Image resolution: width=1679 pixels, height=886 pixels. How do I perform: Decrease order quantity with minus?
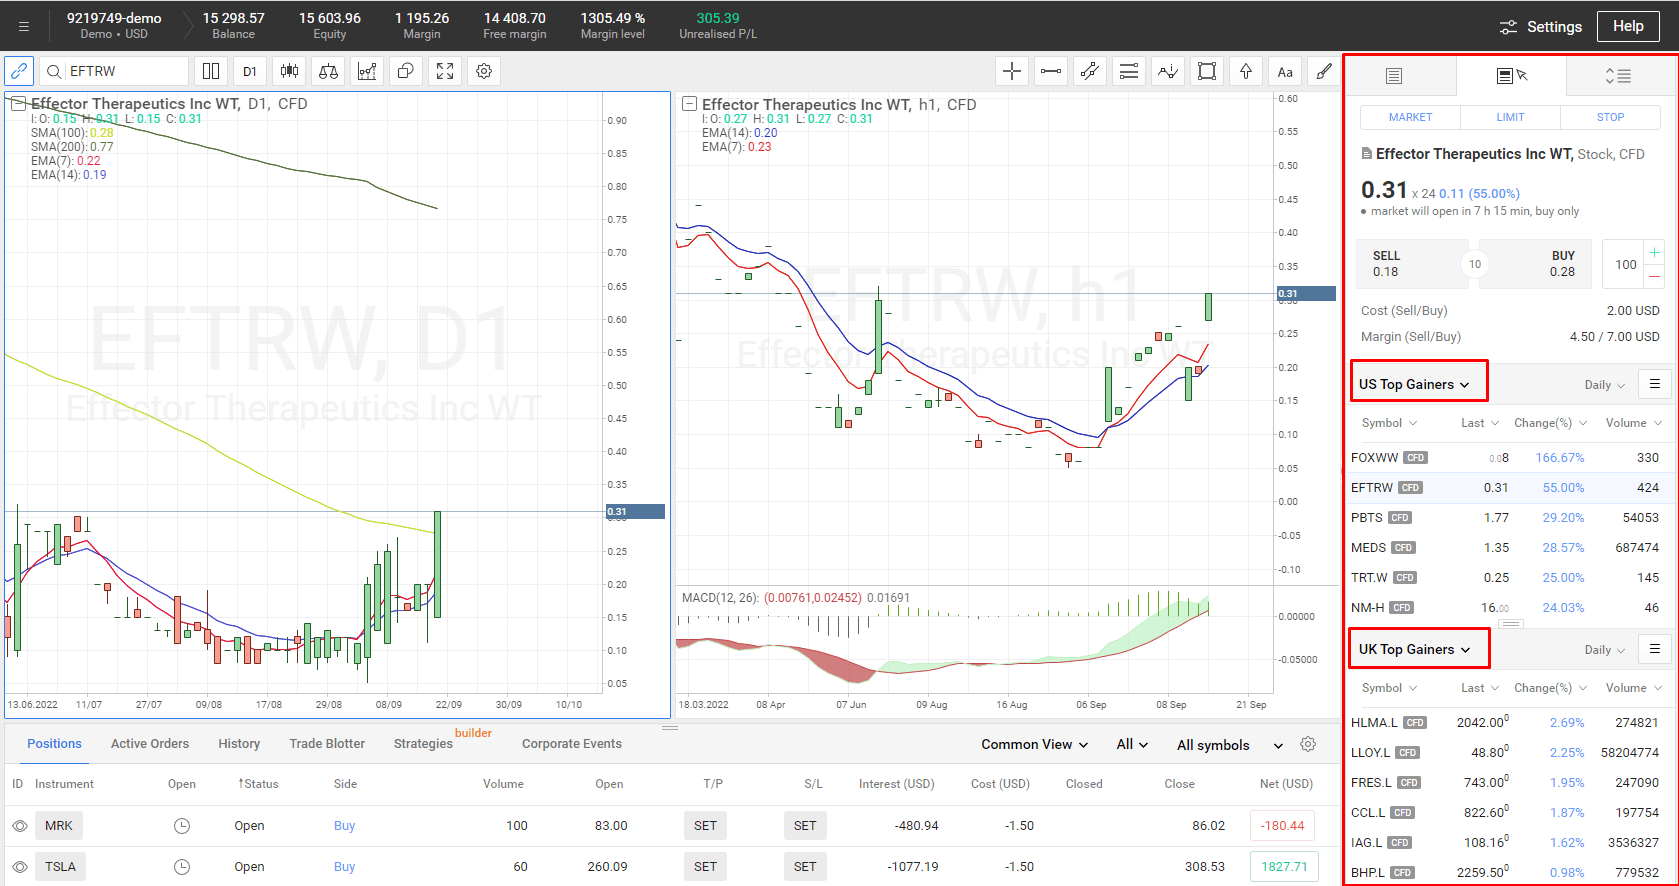pyautogui.click(x=1654, y=276)
